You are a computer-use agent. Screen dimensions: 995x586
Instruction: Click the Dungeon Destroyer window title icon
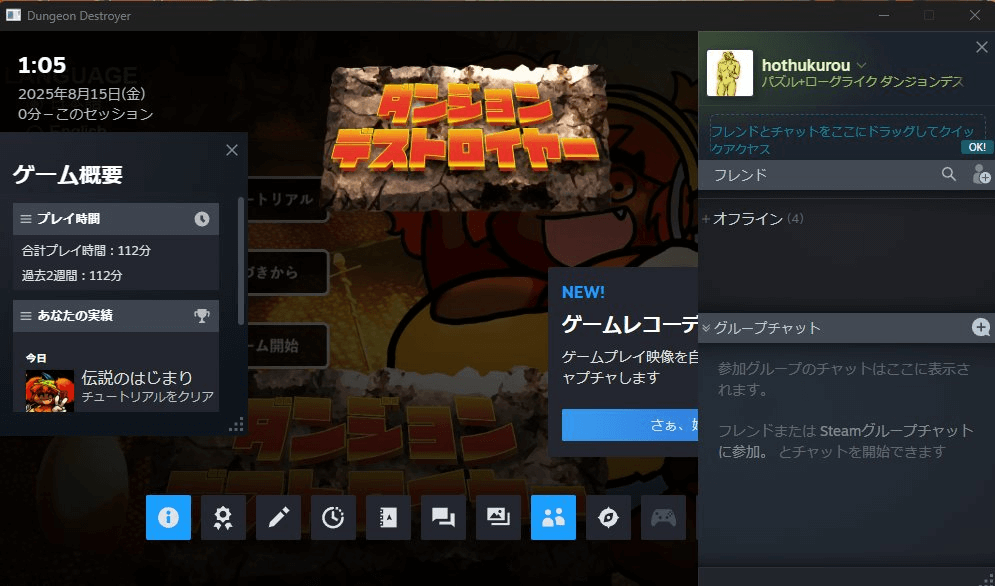(x=13, y=15)
